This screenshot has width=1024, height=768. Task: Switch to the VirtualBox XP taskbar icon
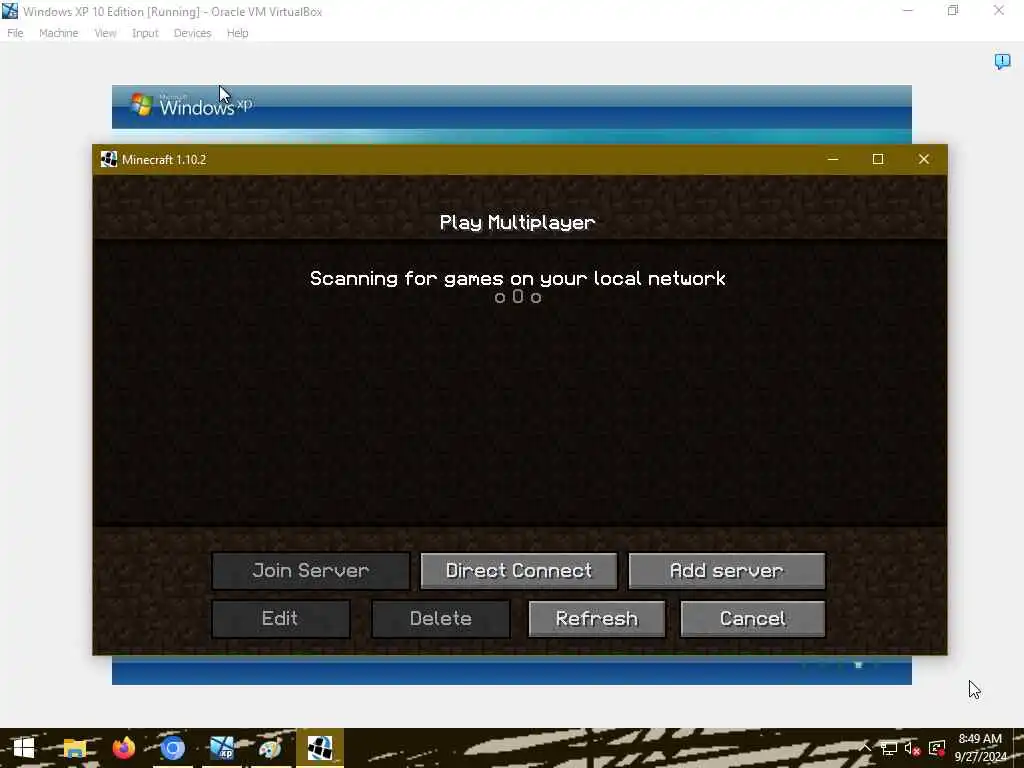222,748
